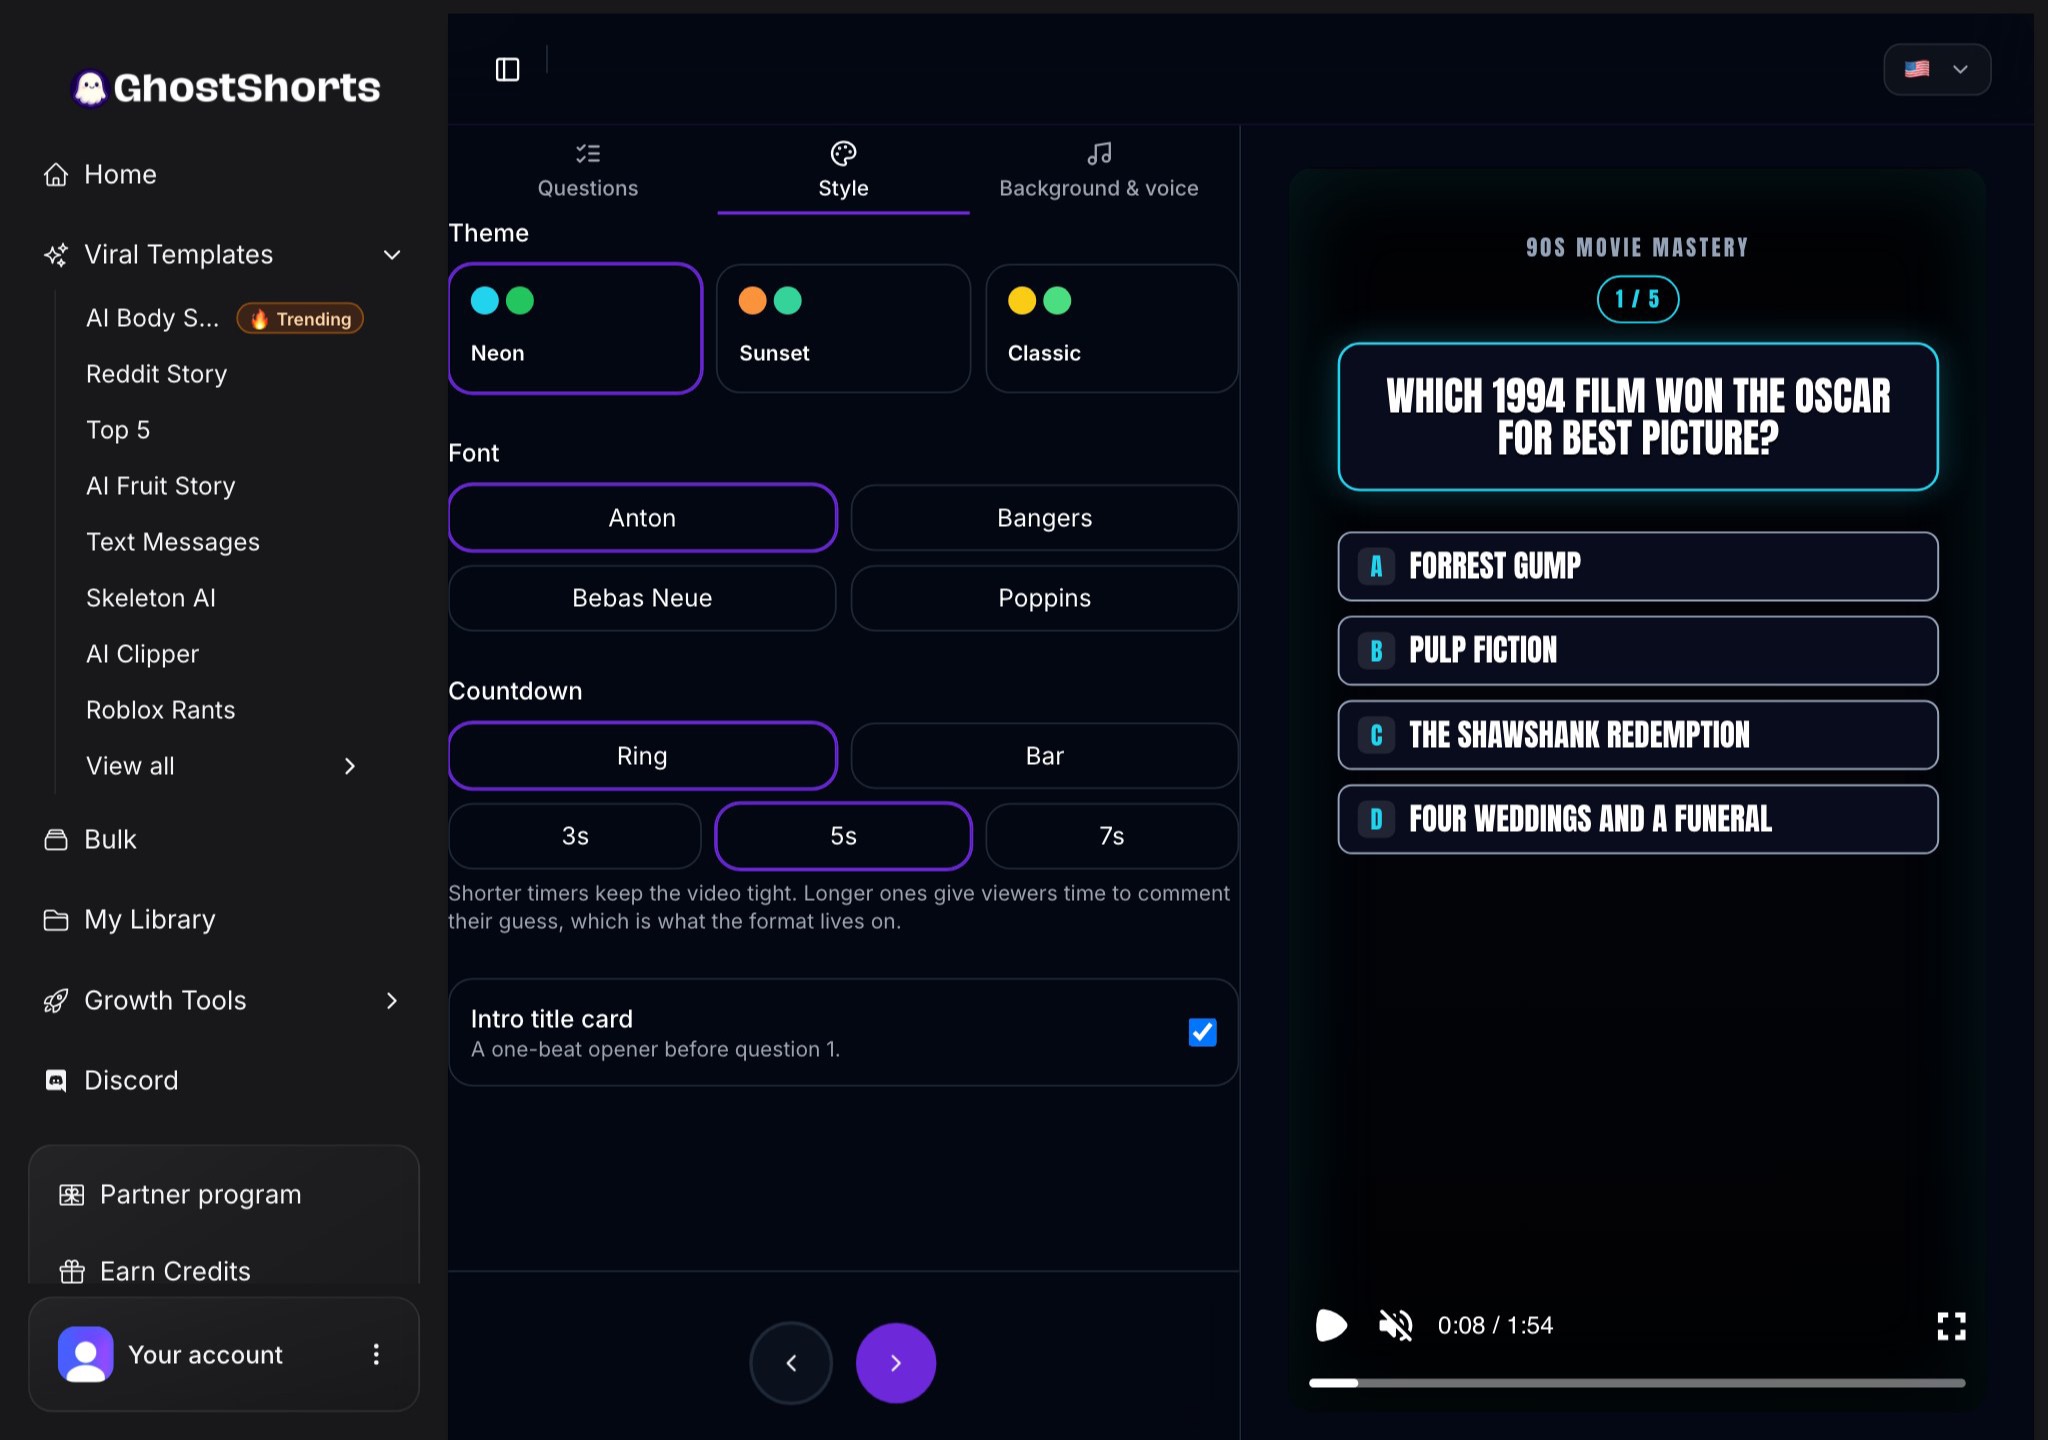Unmute the preview audio
Screen dimensions: 2048x1440
[1395, 1325]
